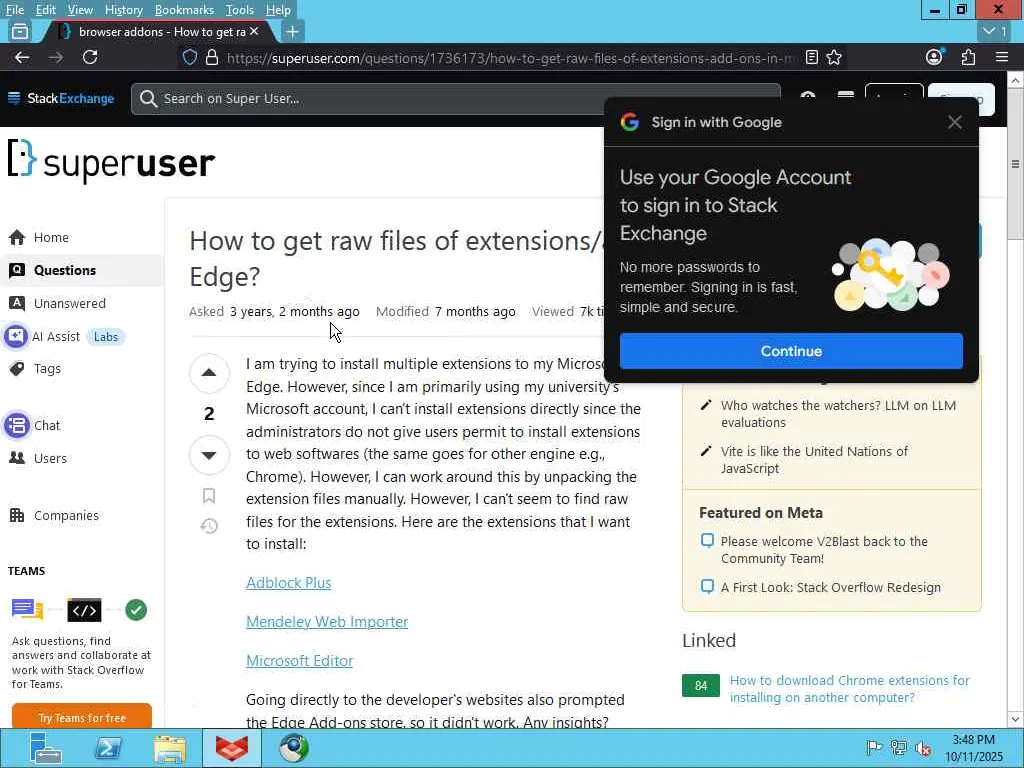Open the Tools menu

[x=240, y=10]
